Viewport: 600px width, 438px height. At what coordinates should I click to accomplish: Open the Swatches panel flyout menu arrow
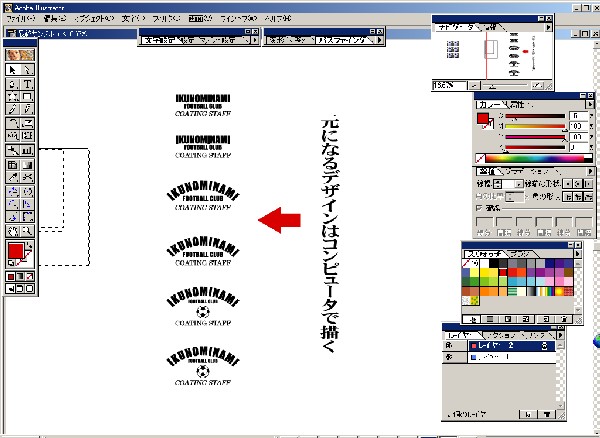[577, 254]
